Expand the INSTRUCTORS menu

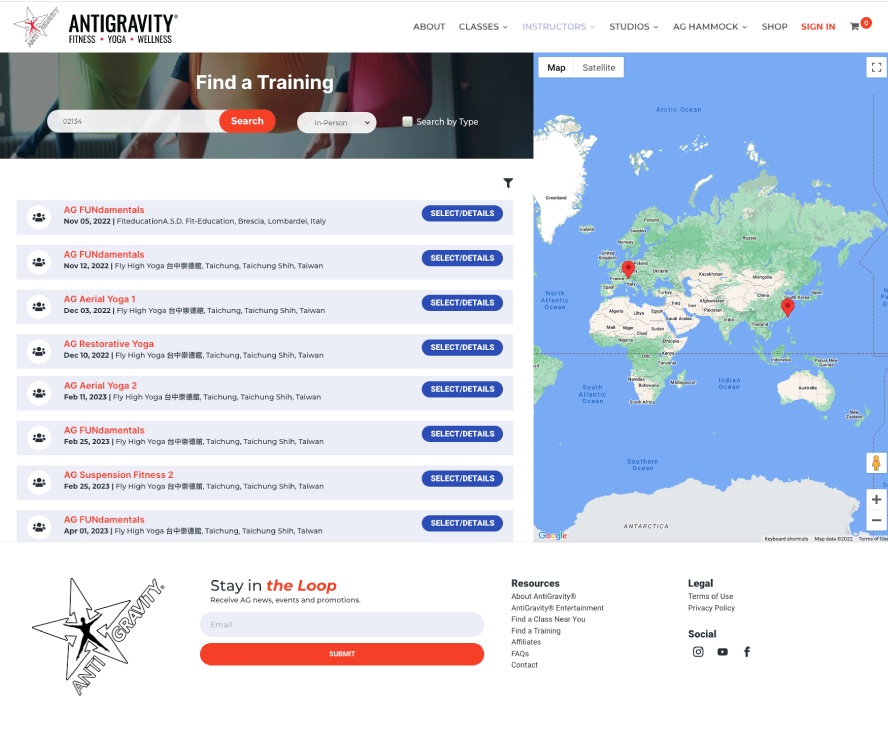(x=558, y=27)
